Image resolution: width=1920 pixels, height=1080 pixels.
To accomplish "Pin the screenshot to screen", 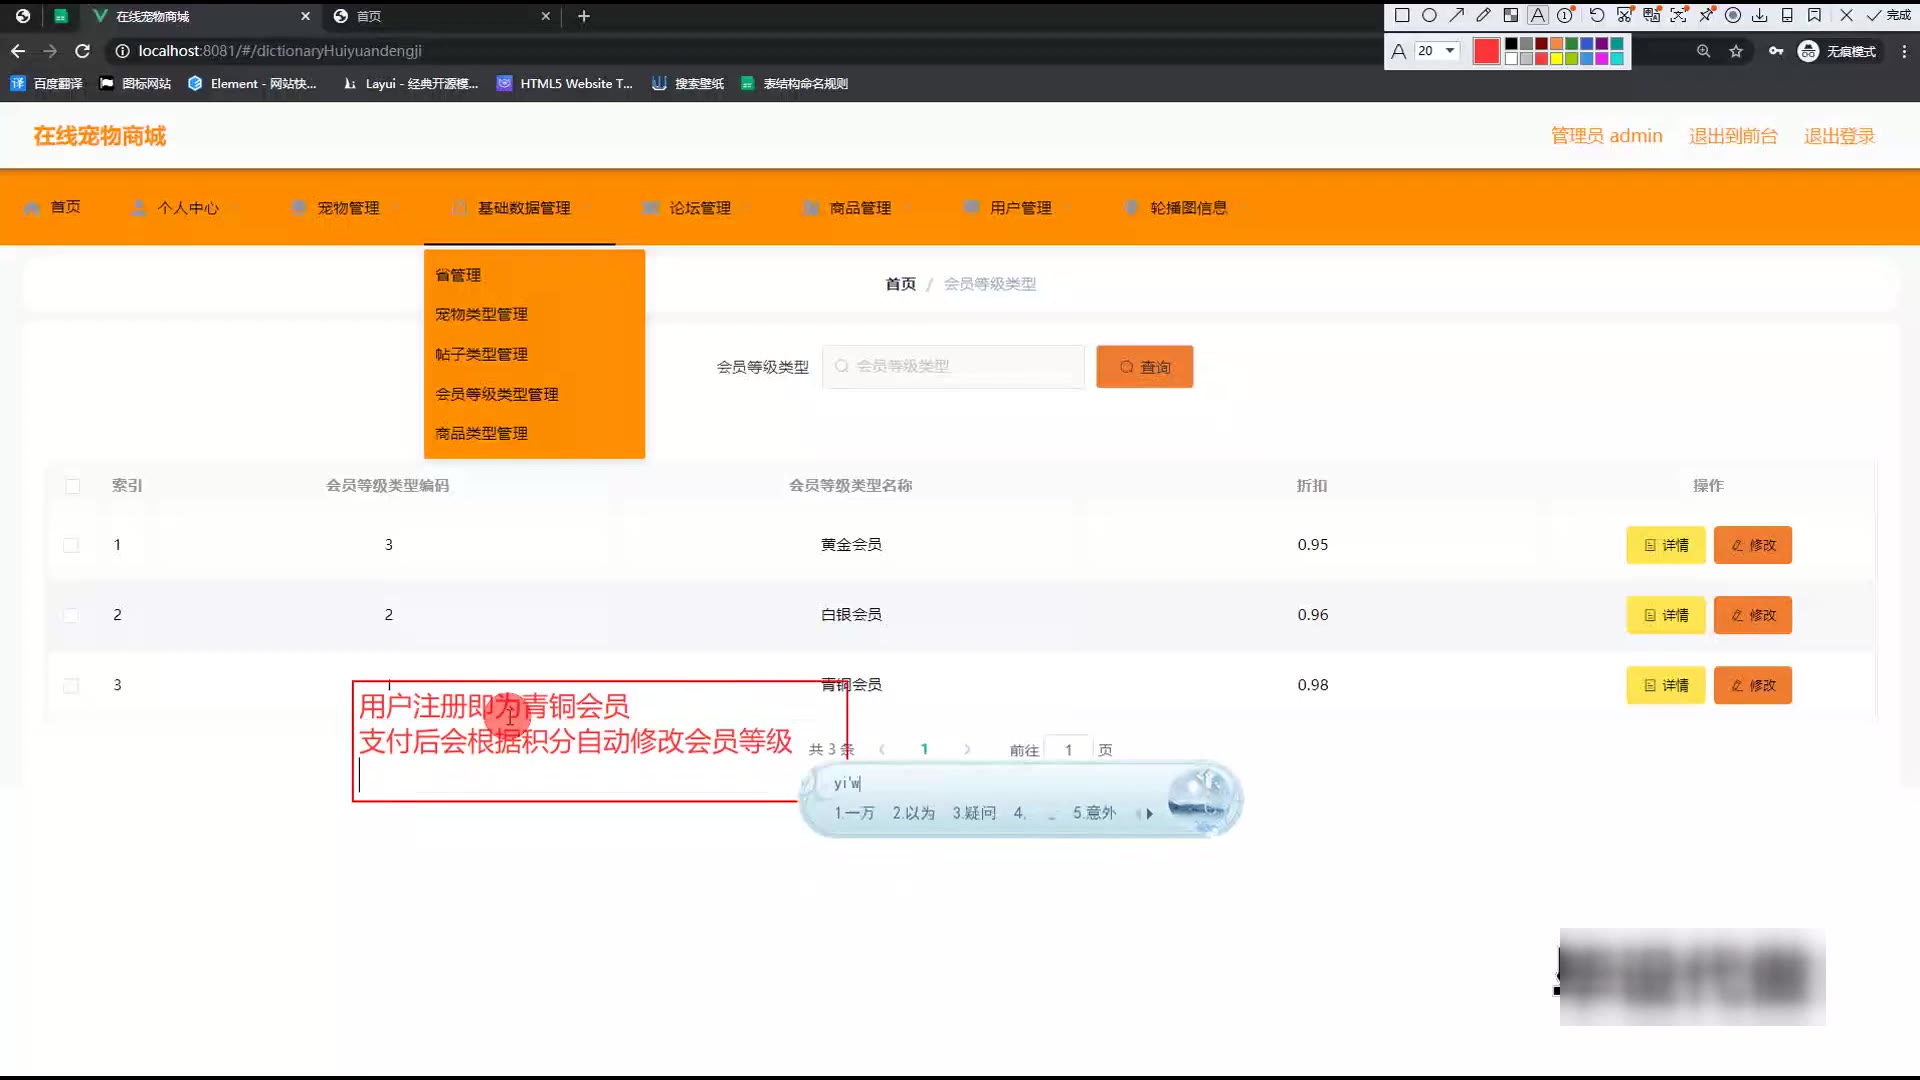I will 1706,15.
